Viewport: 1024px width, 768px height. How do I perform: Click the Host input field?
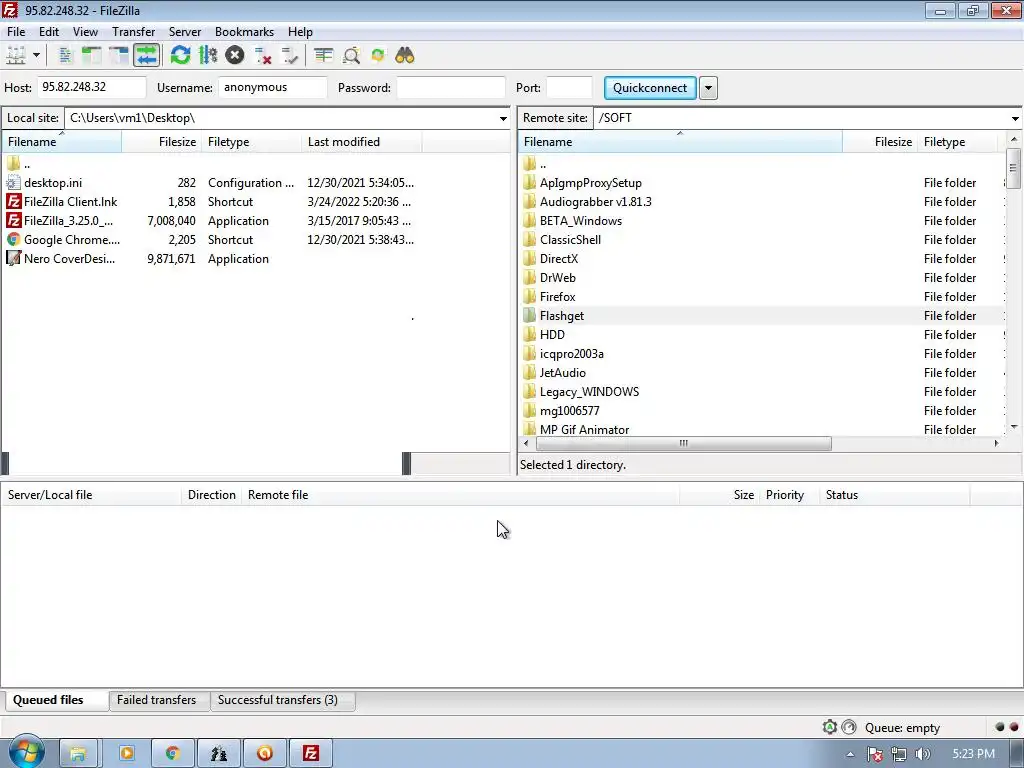(x=91, y=87)
